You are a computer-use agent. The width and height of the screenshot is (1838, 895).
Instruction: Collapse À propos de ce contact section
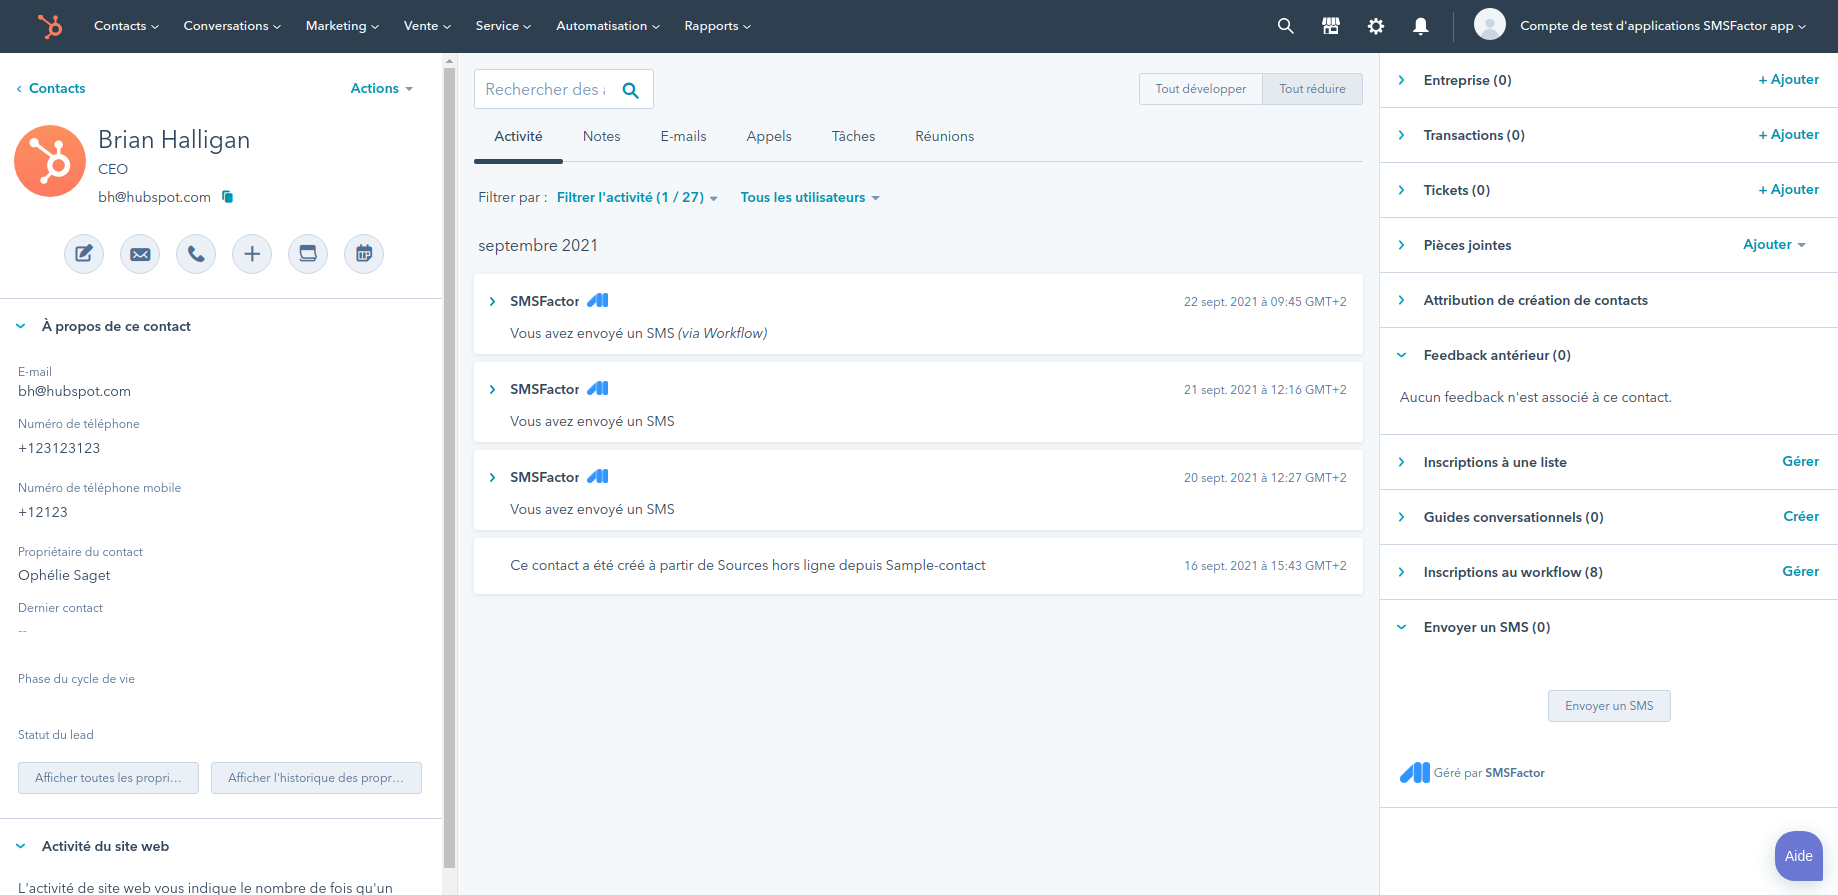coord(21,326)
